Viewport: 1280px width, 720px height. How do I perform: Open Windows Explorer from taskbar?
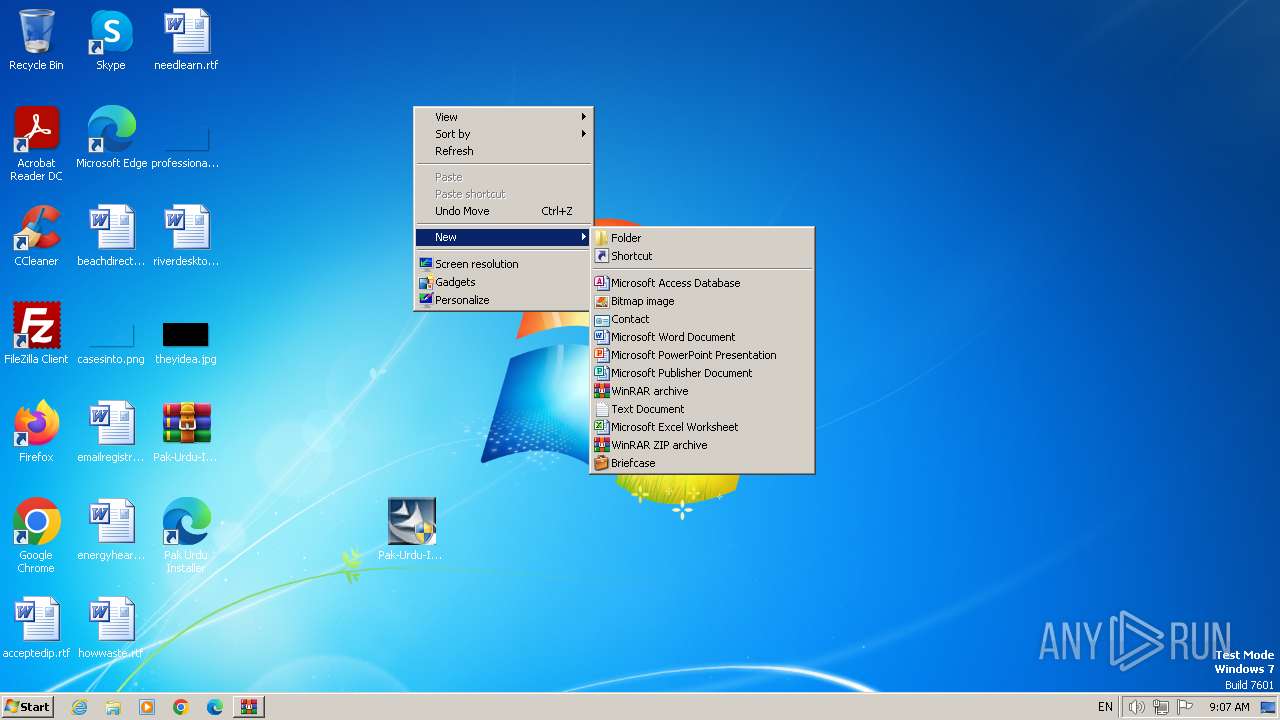[x=113, y=707]
